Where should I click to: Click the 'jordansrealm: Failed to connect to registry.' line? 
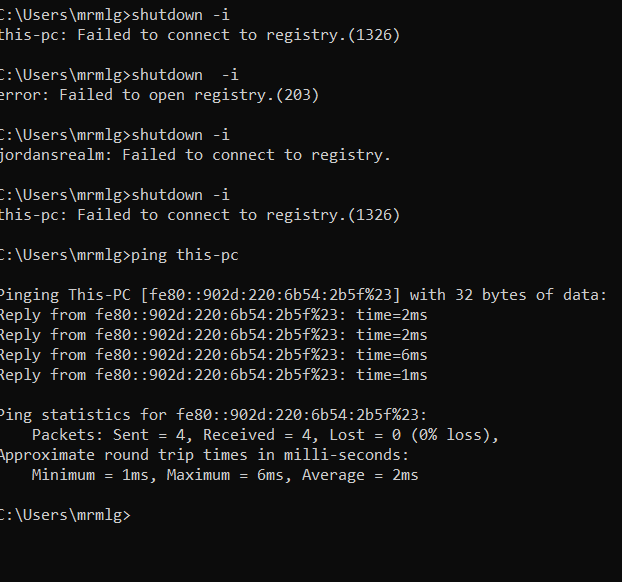click(x=196, y=155)
